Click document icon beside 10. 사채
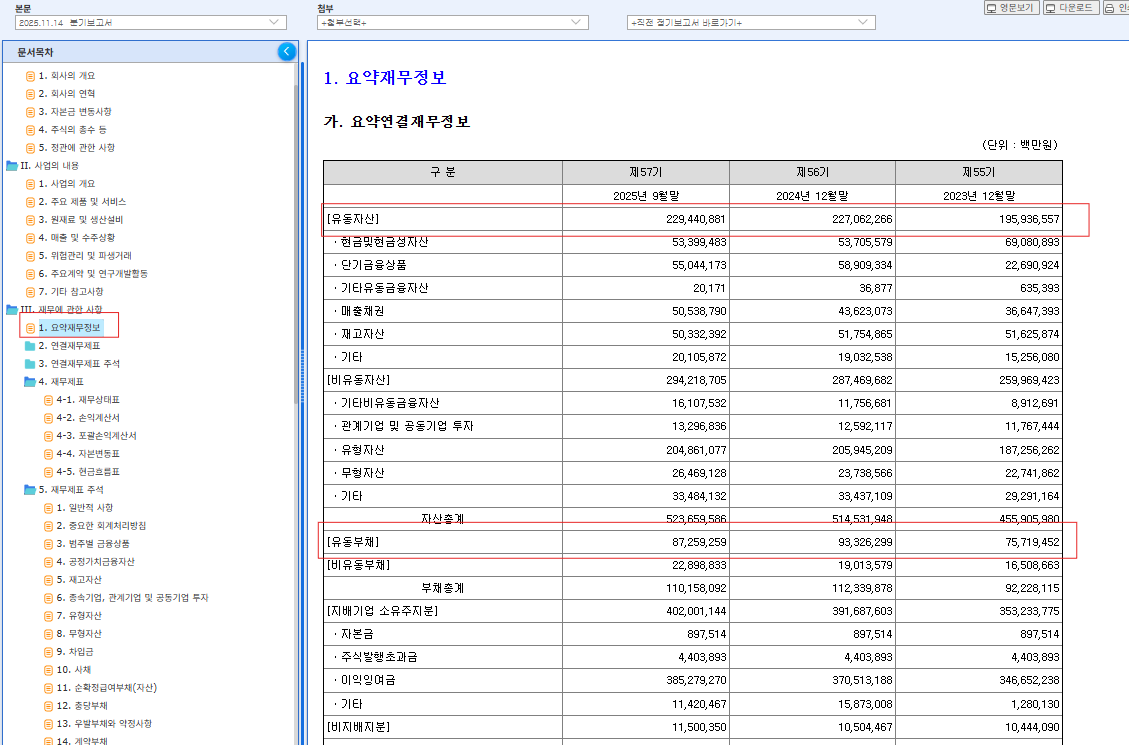The image size is (1129, 745). click(x=48, y=670)
